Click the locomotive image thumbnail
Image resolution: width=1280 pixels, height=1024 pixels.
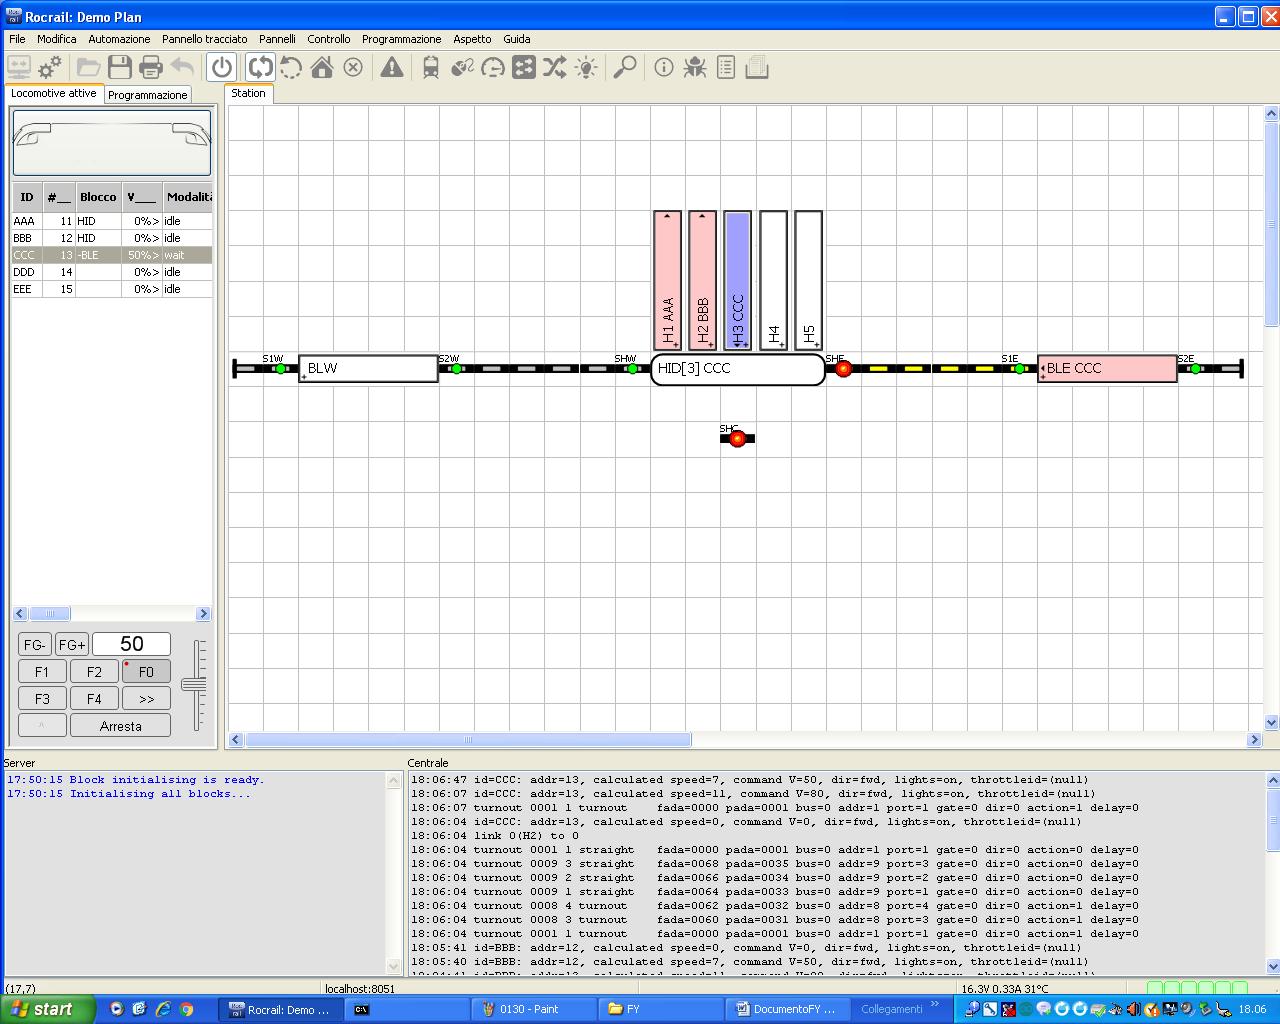112,143
